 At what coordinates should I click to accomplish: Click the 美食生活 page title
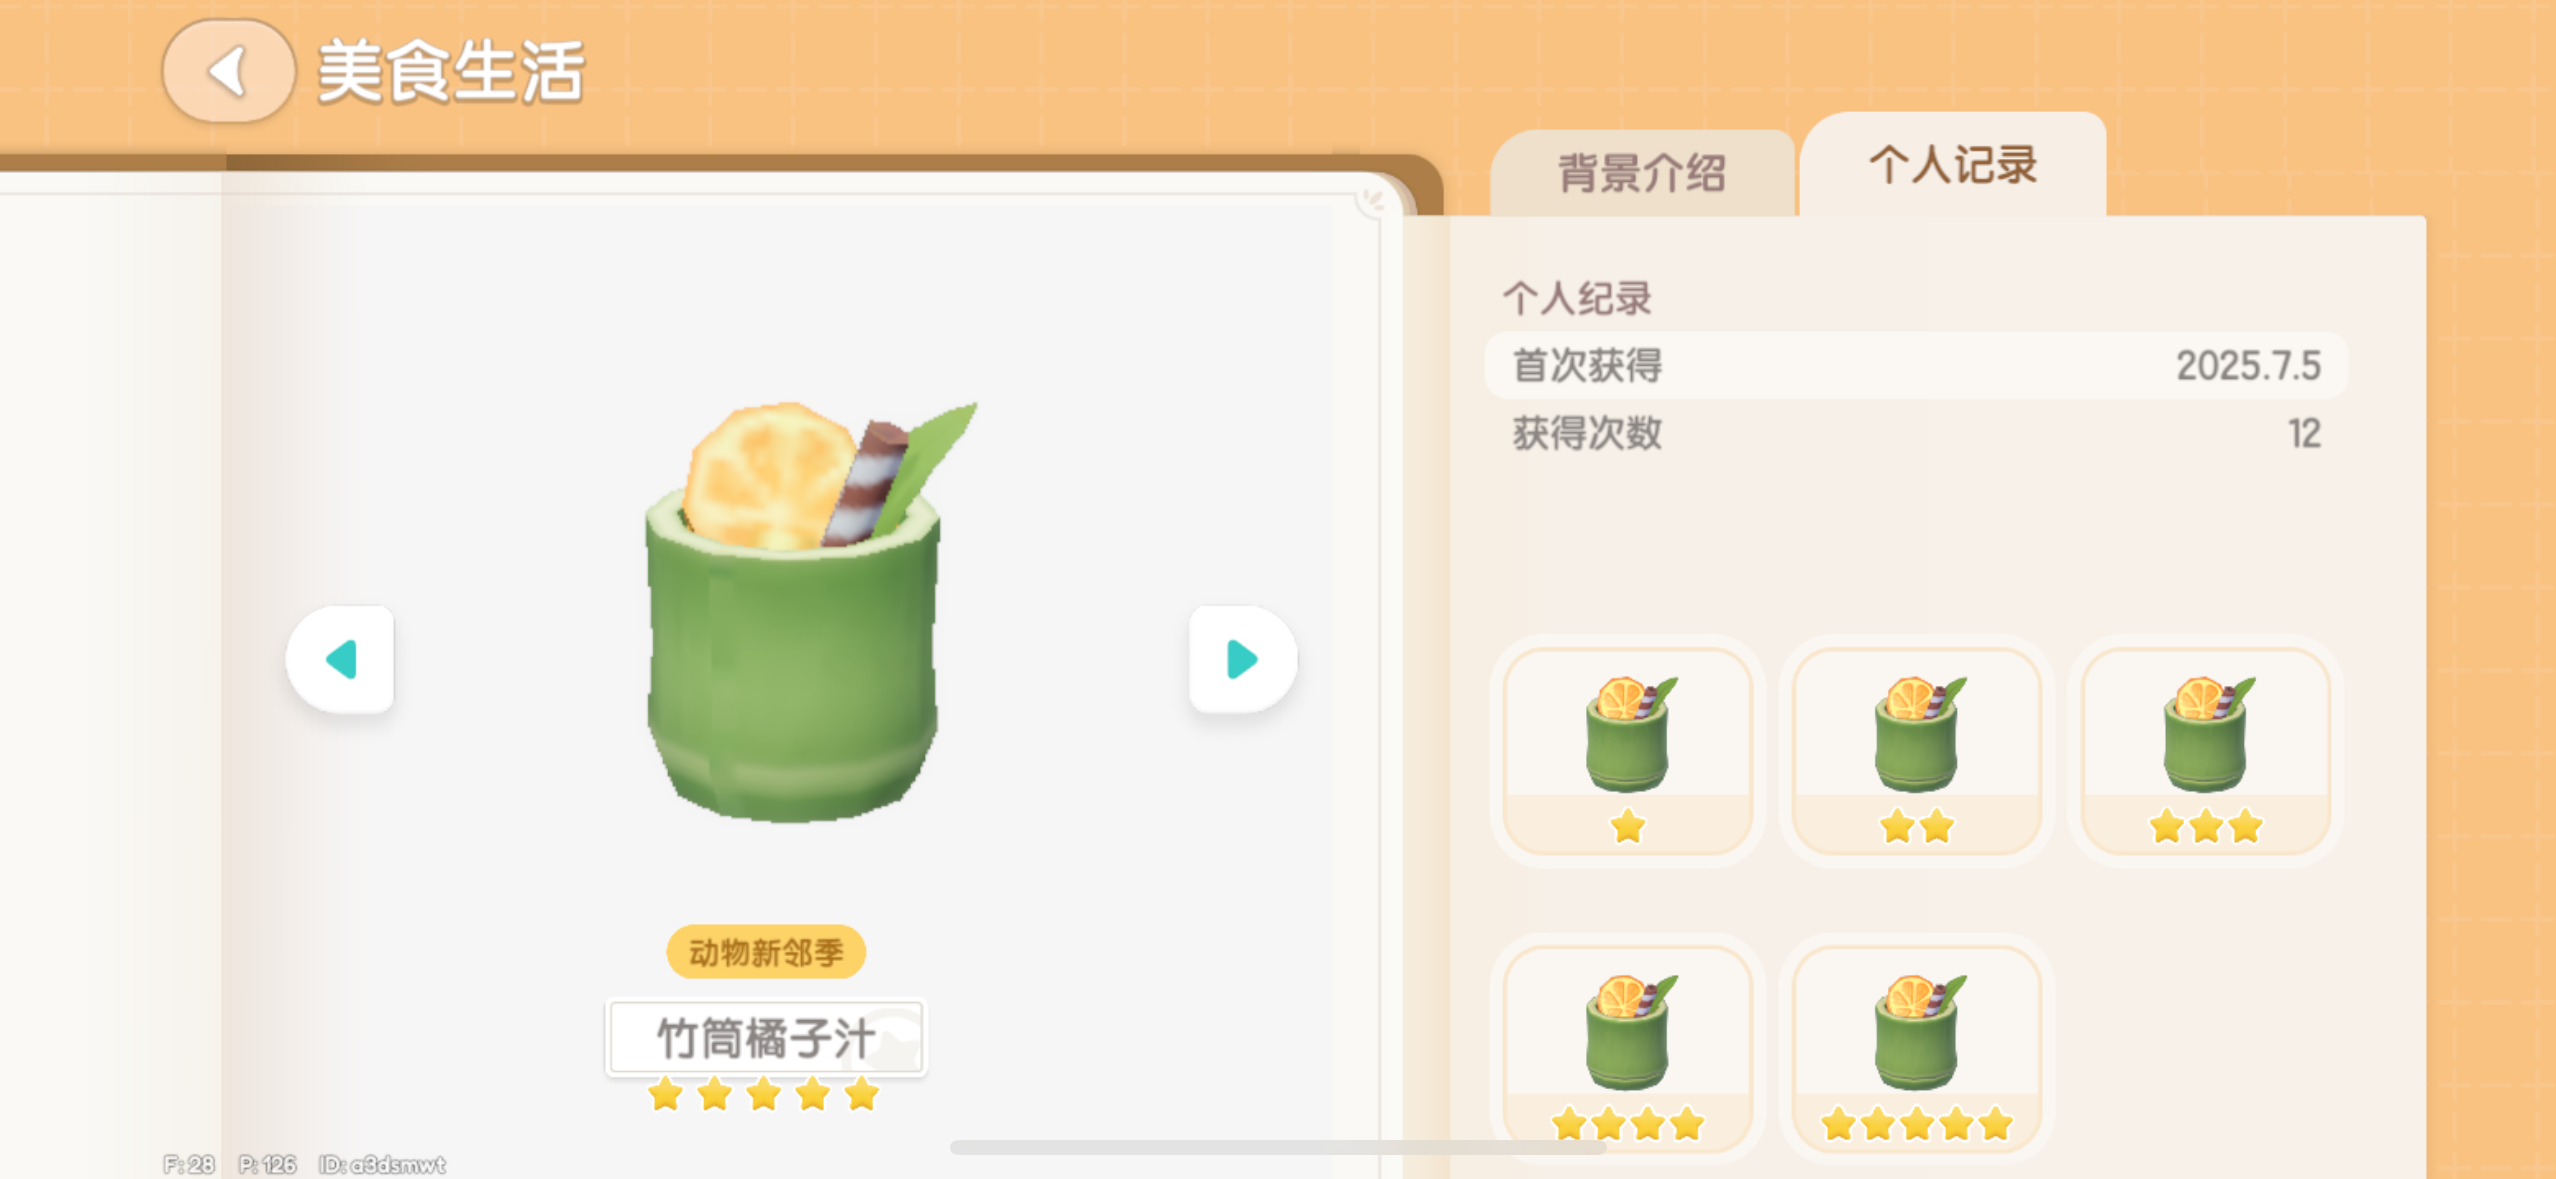click(x=451, y=72)
